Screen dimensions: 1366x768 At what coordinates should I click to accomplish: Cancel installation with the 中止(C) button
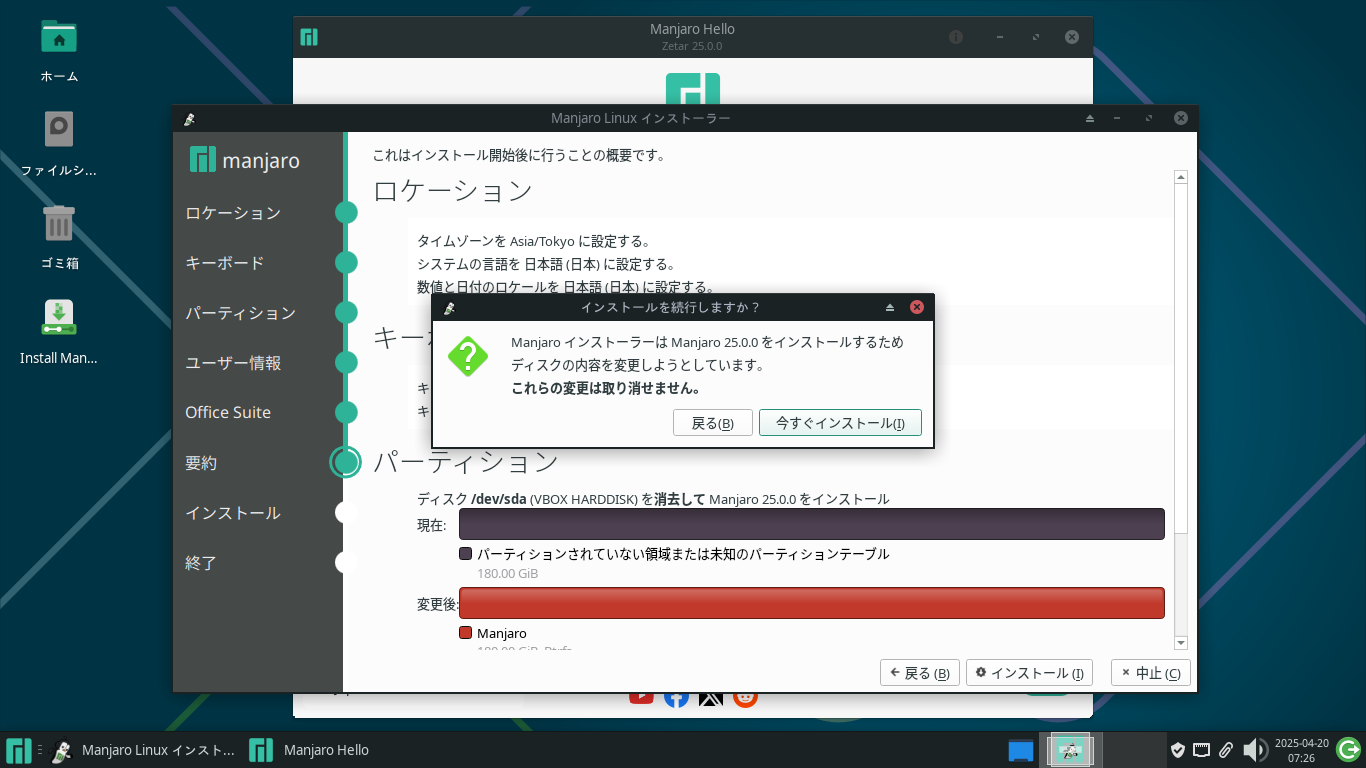click(x=1151, y=673)
